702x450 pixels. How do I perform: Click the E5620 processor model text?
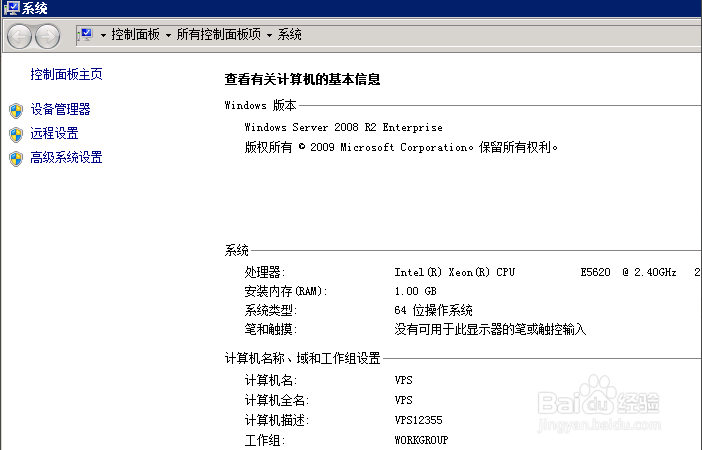[595, 272]
